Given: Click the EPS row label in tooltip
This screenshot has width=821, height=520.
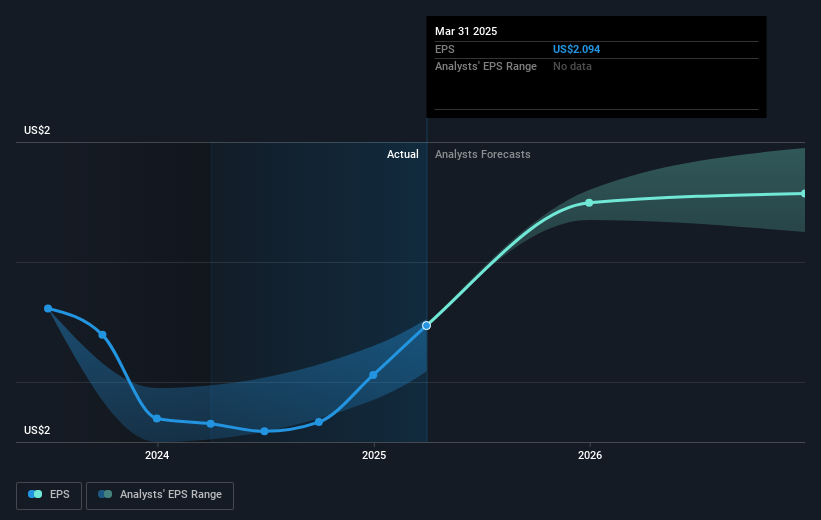Looking at the screenshot, I should (445, 49).
